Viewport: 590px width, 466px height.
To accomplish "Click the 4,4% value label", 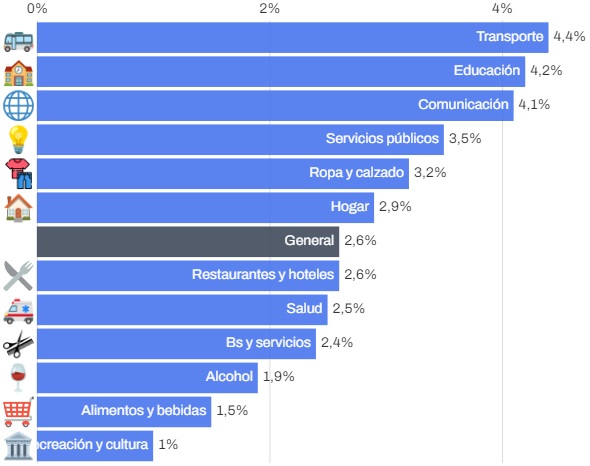I will point(569,37).
